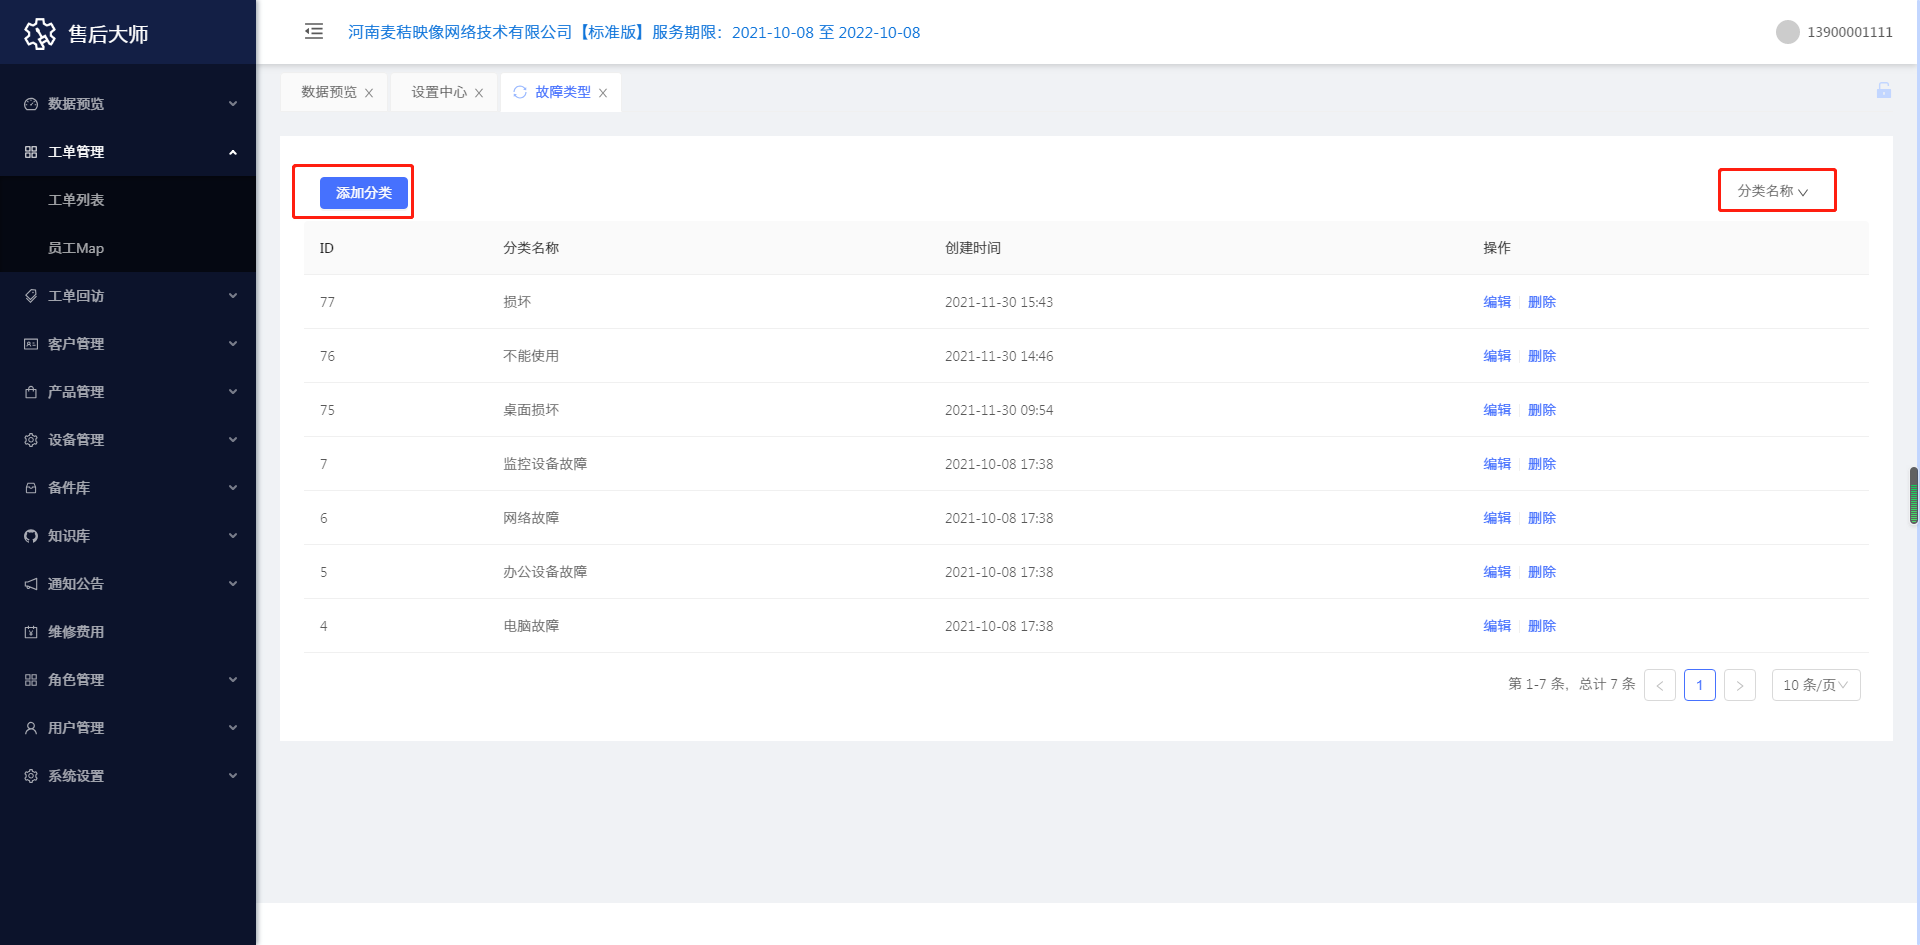Edit the 损坏 category row
Image resolution: width=1920 pixels, height=945 pixels.
(x=1496, y=302)
